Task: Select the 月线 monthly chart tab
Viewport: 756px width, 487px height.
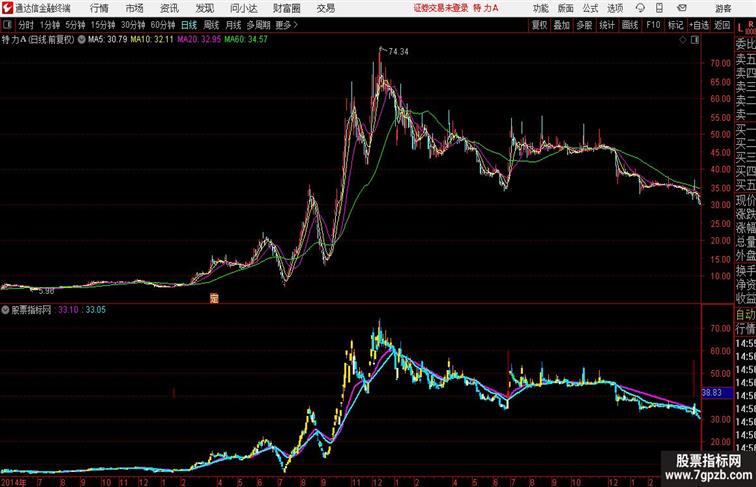Action: [x=233, y=25]
